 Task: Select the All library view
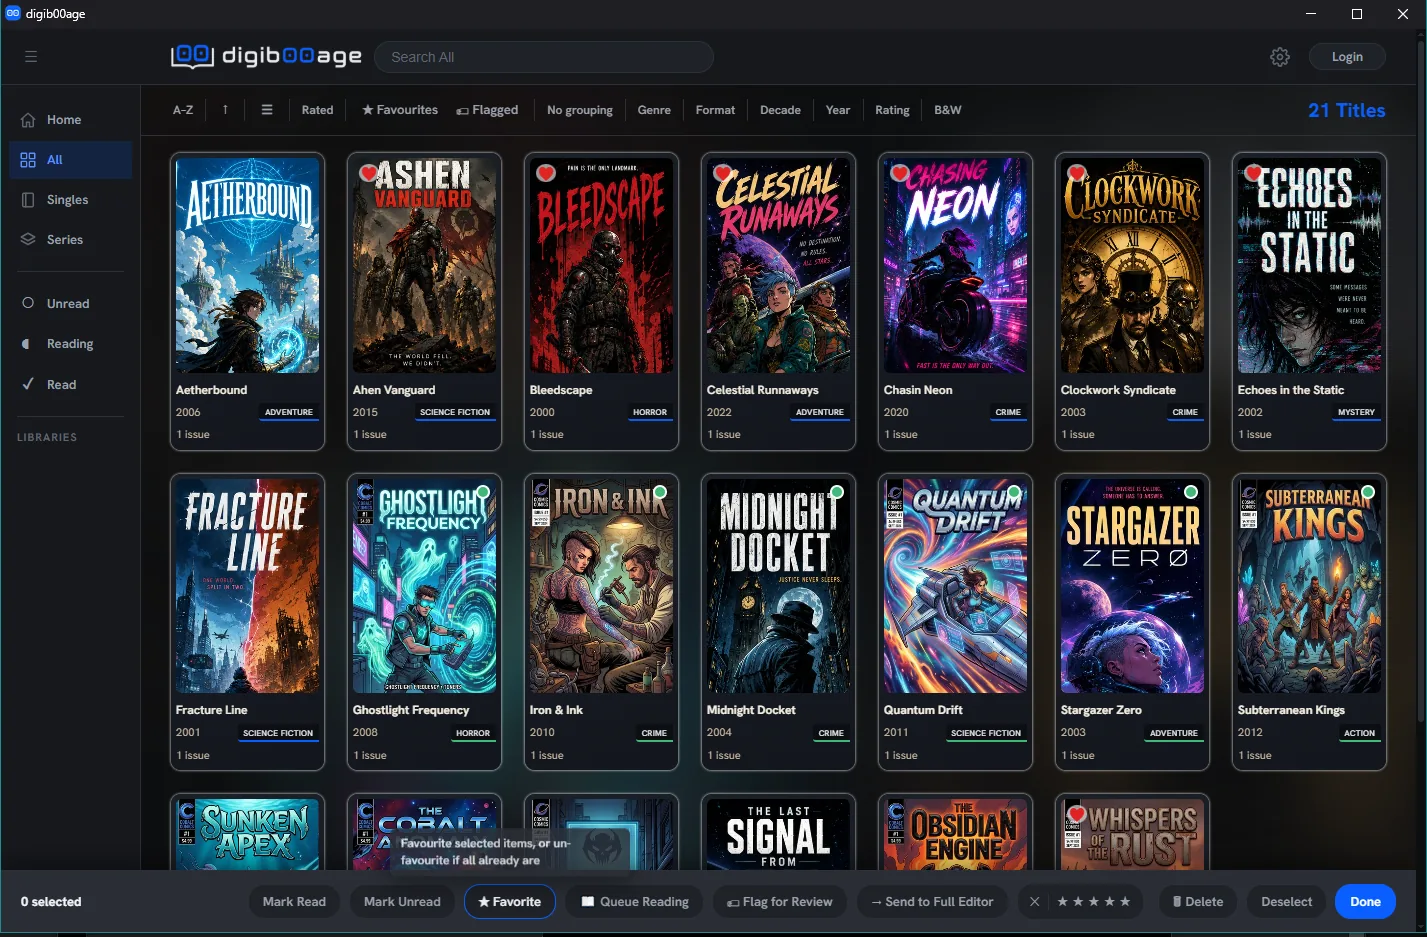[x=70, y=160]
